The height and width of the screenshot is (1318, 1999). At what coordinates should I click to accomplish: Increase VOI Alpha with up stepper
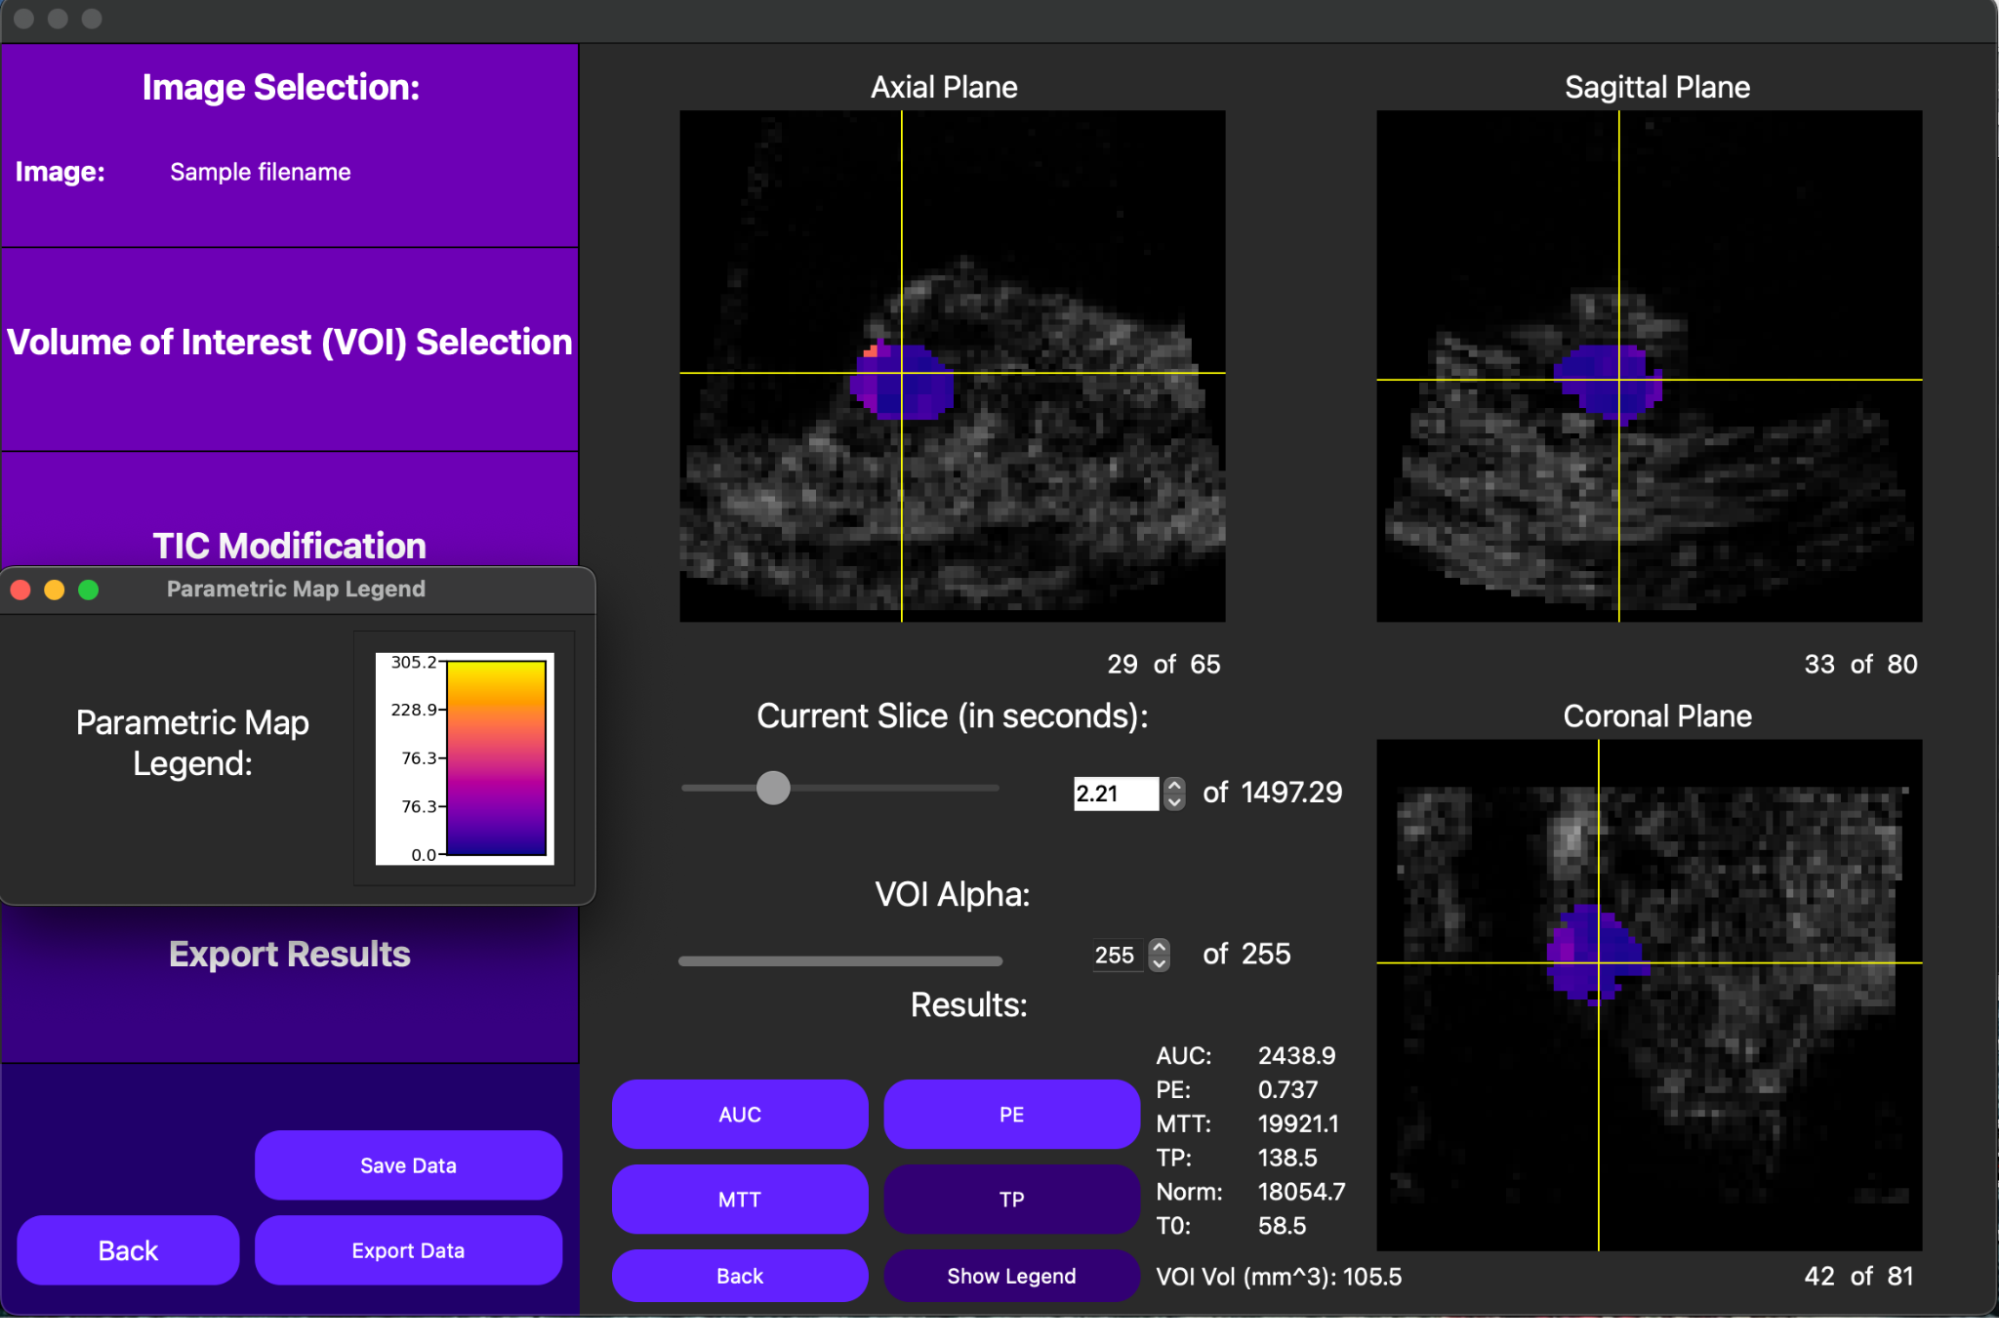pos(1159,946)
